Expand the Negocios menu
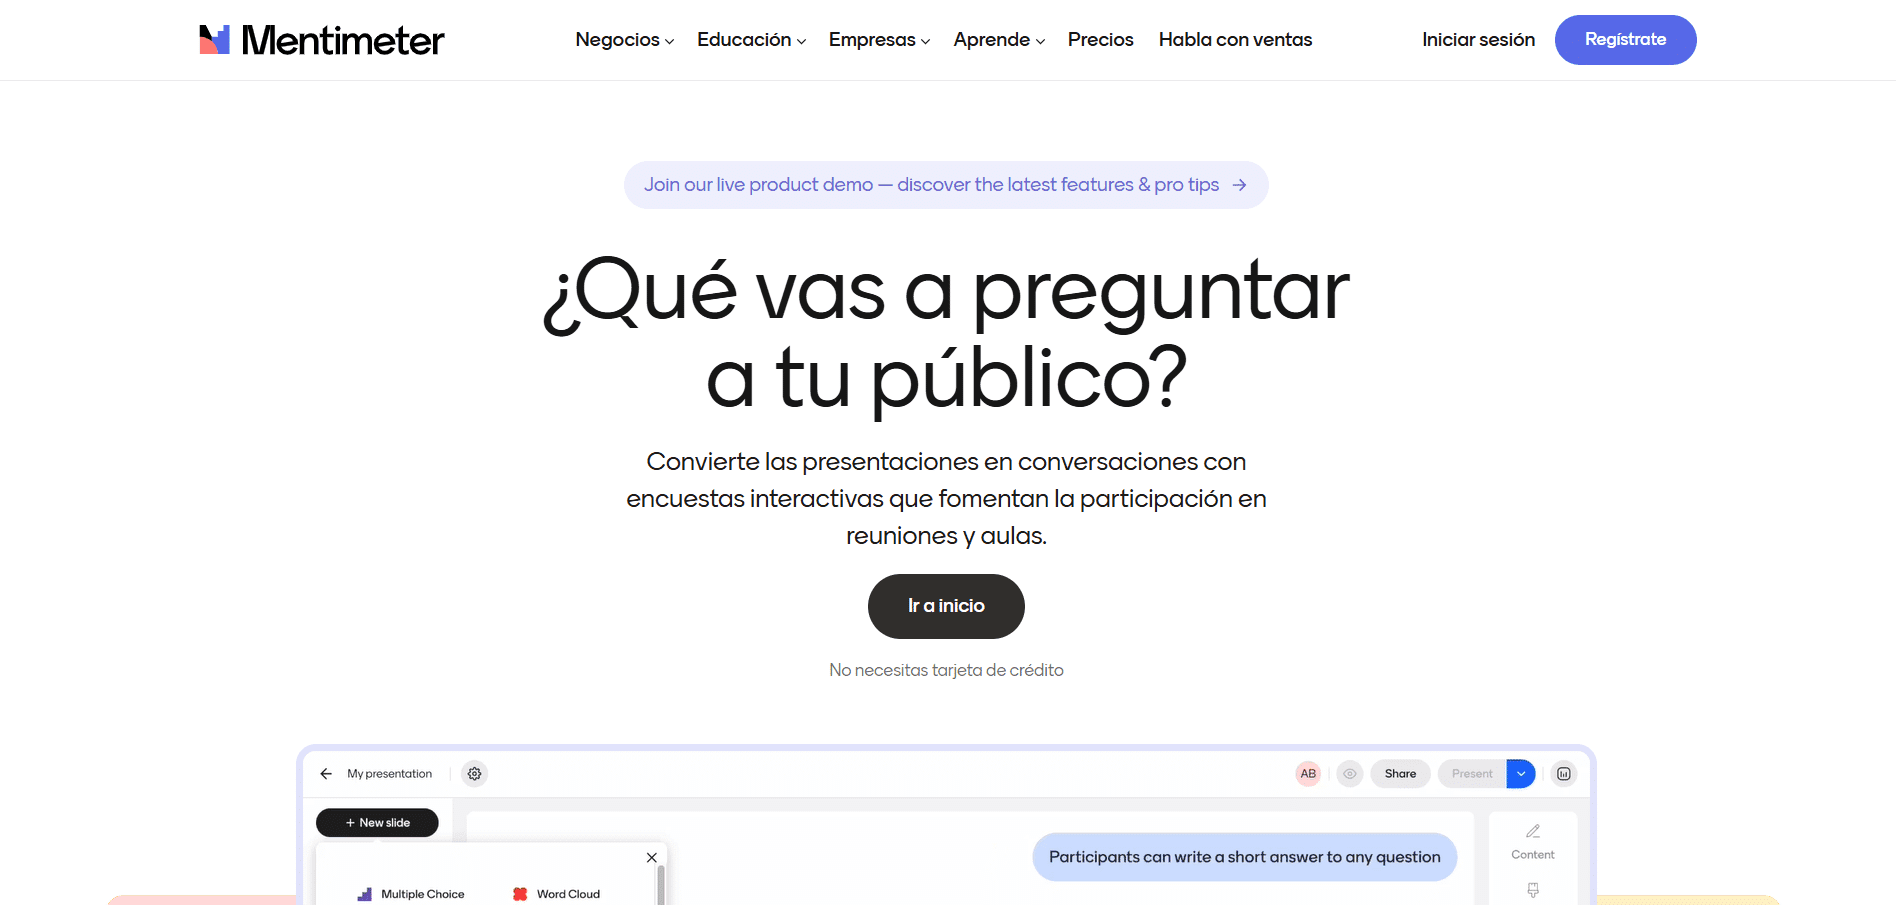 [x=624, y=40]
